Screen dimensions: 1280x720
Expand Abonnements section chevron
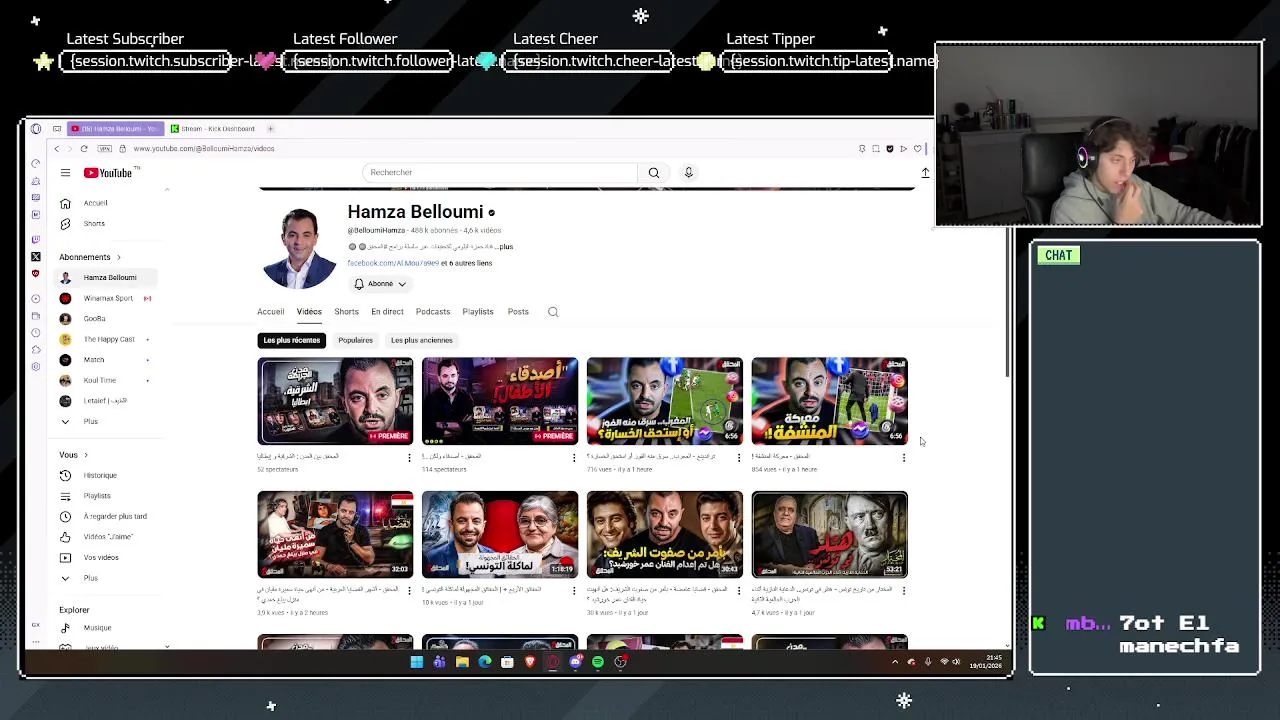tap(118, 258)
